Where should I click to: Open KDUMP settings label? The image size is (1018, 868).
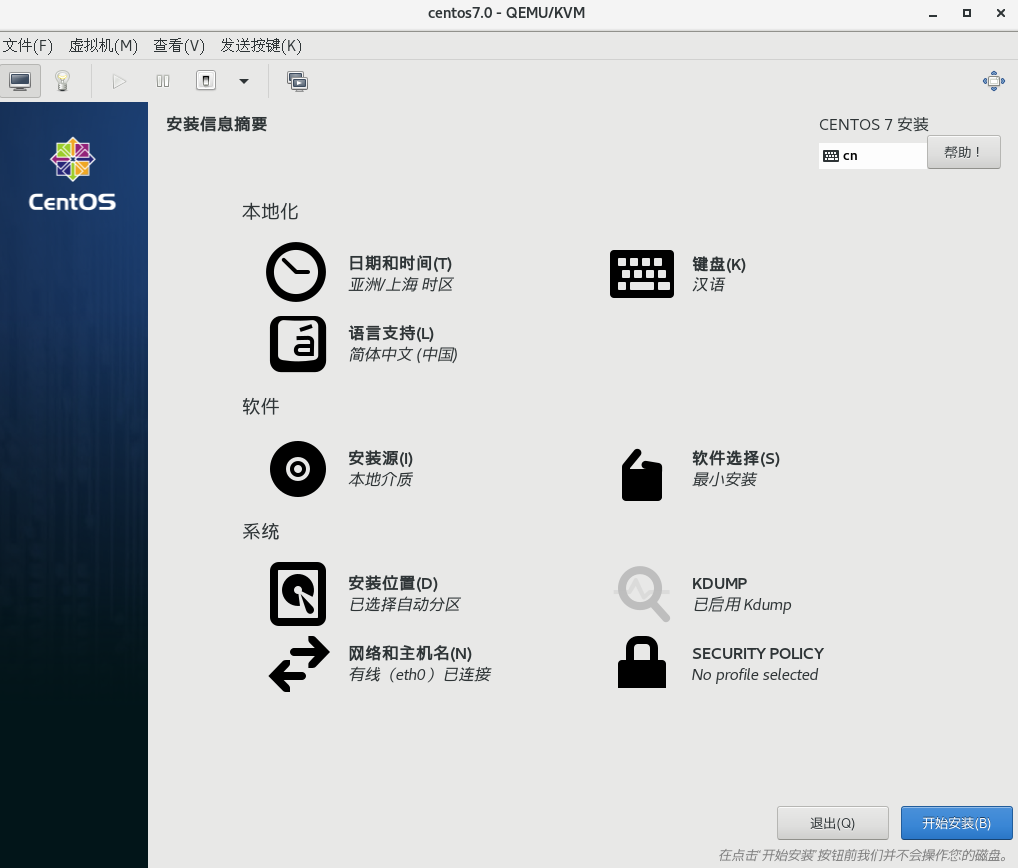pyautogui.click(x=719, y=583)
